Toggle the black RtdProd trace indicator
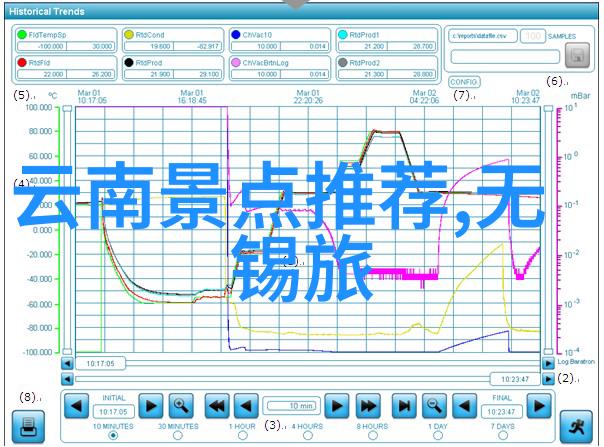This screenshot has height=447, width=604. coord(129,62)
